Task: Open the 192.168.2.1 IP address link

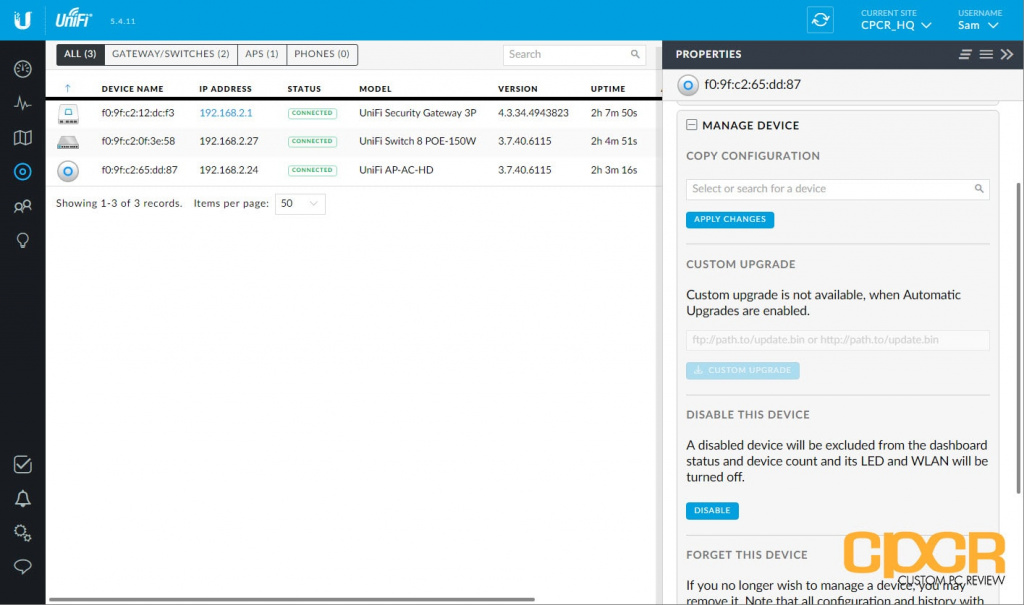Action: click(226, 113)
